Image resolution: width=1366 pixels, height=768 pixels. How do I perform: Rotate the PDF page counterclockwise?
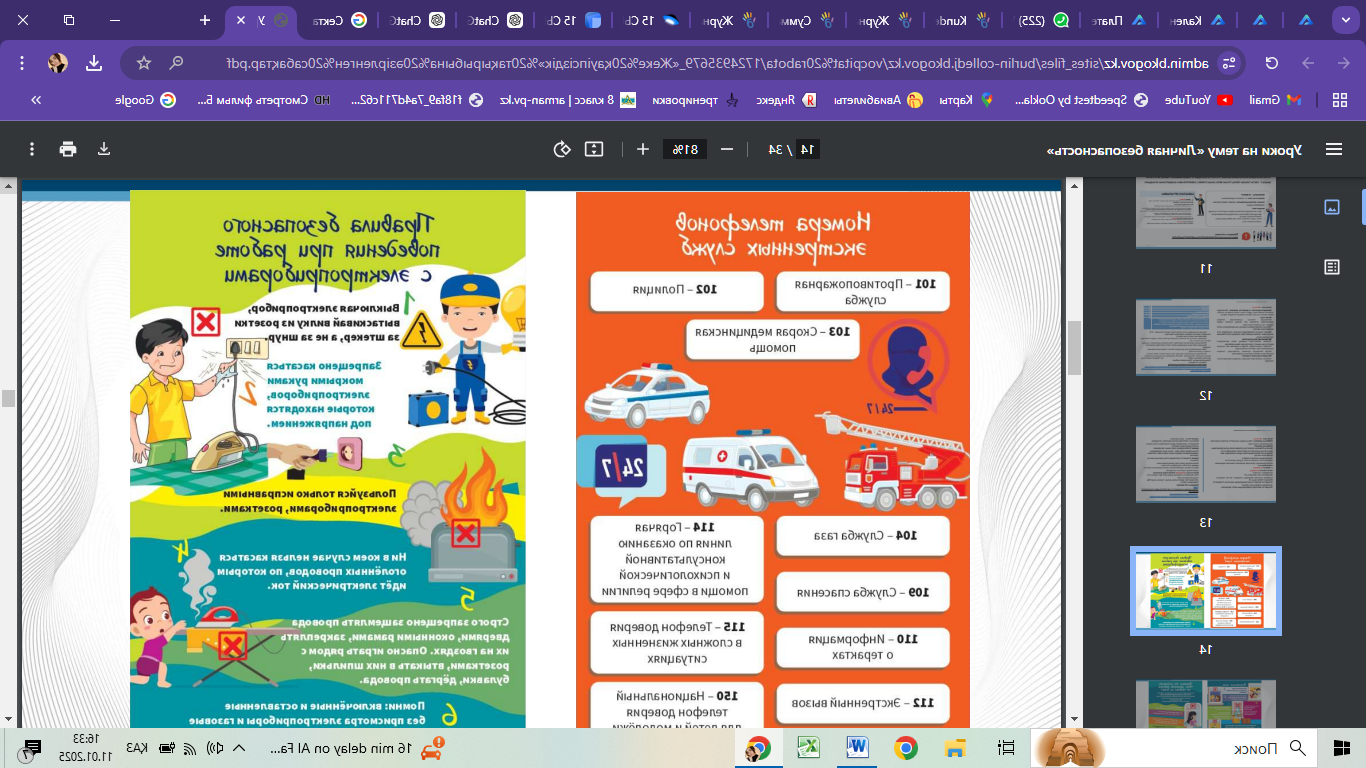562,149
